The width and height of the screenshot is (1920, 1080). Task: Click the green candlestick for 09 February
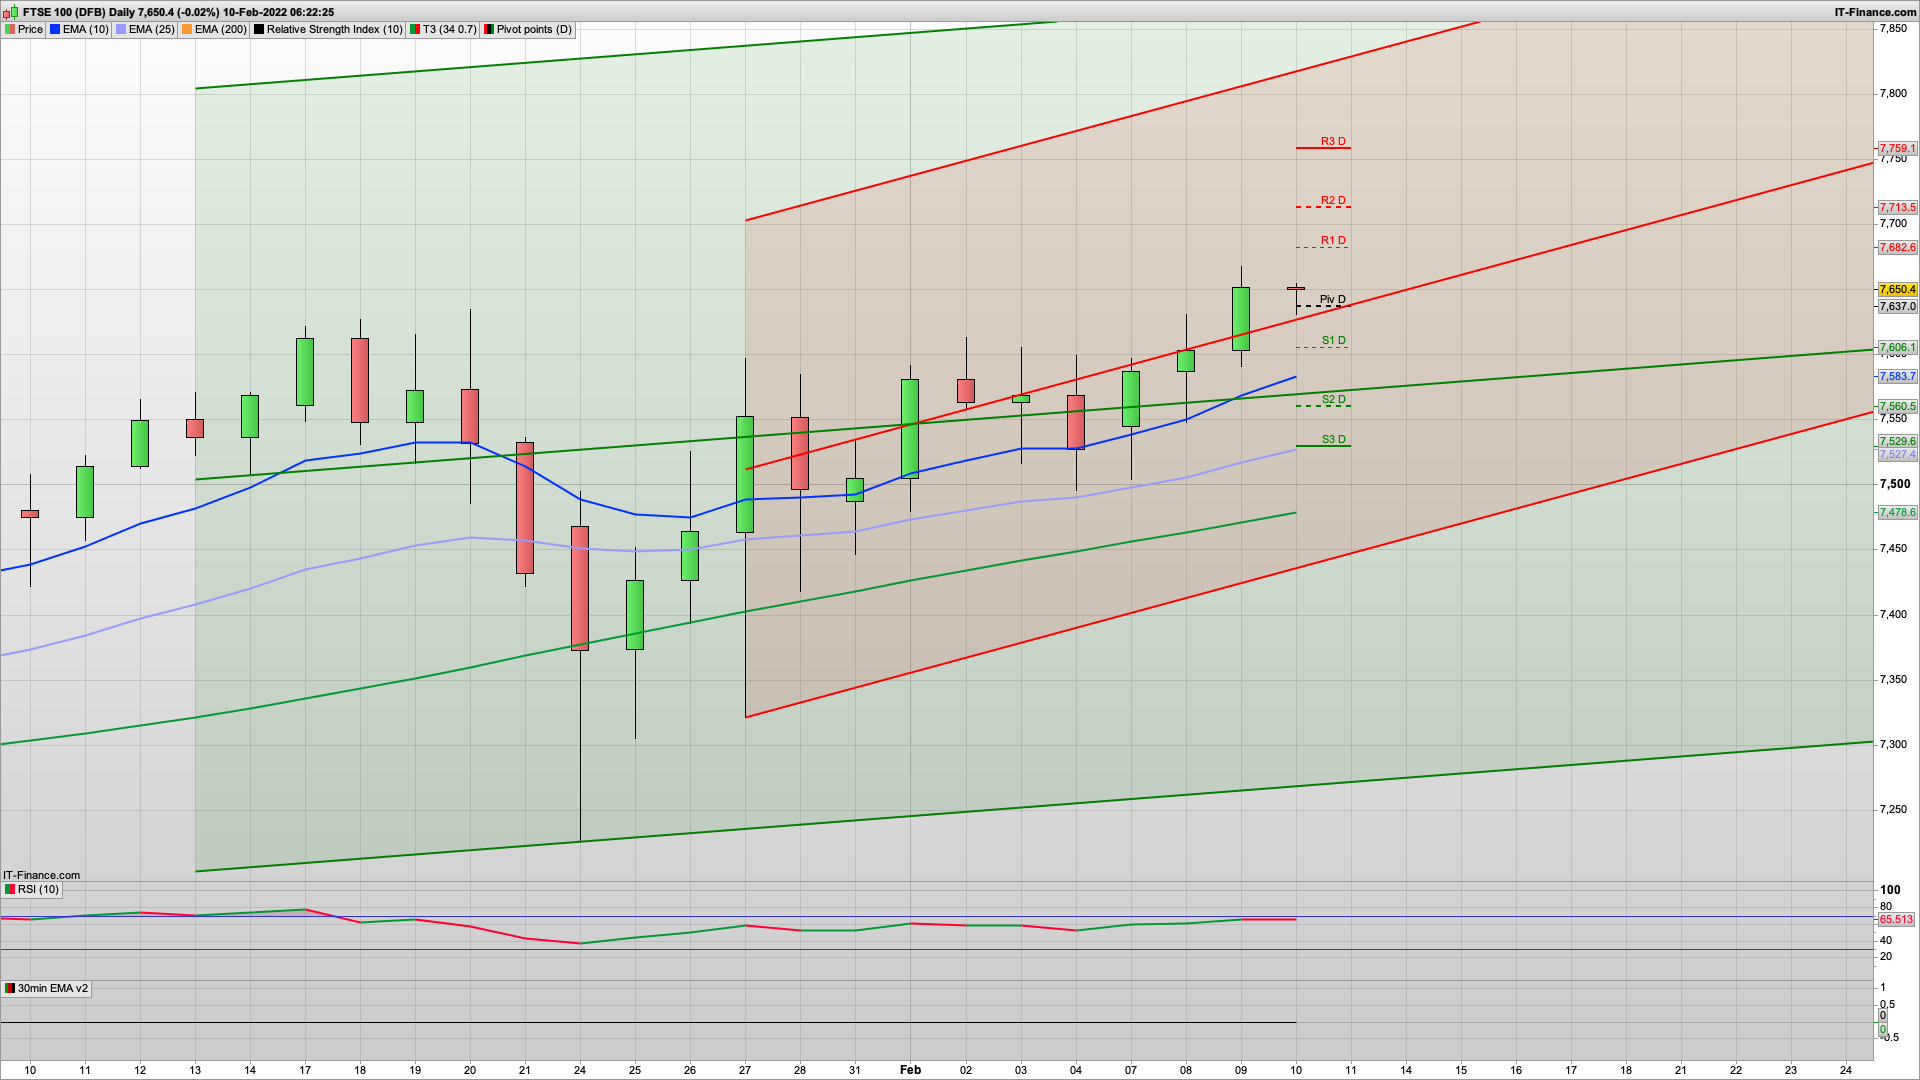pyautogui.click(x=1241, y=319)
